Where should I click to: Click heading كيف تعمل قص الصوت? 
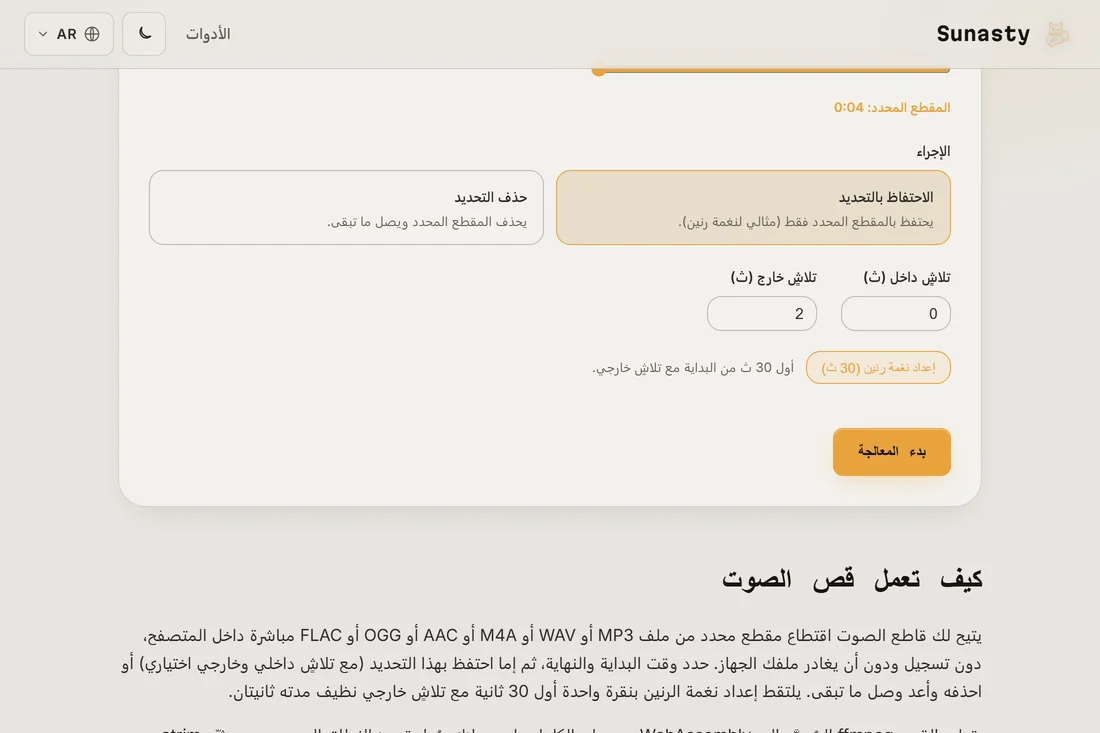click(852, 579)
